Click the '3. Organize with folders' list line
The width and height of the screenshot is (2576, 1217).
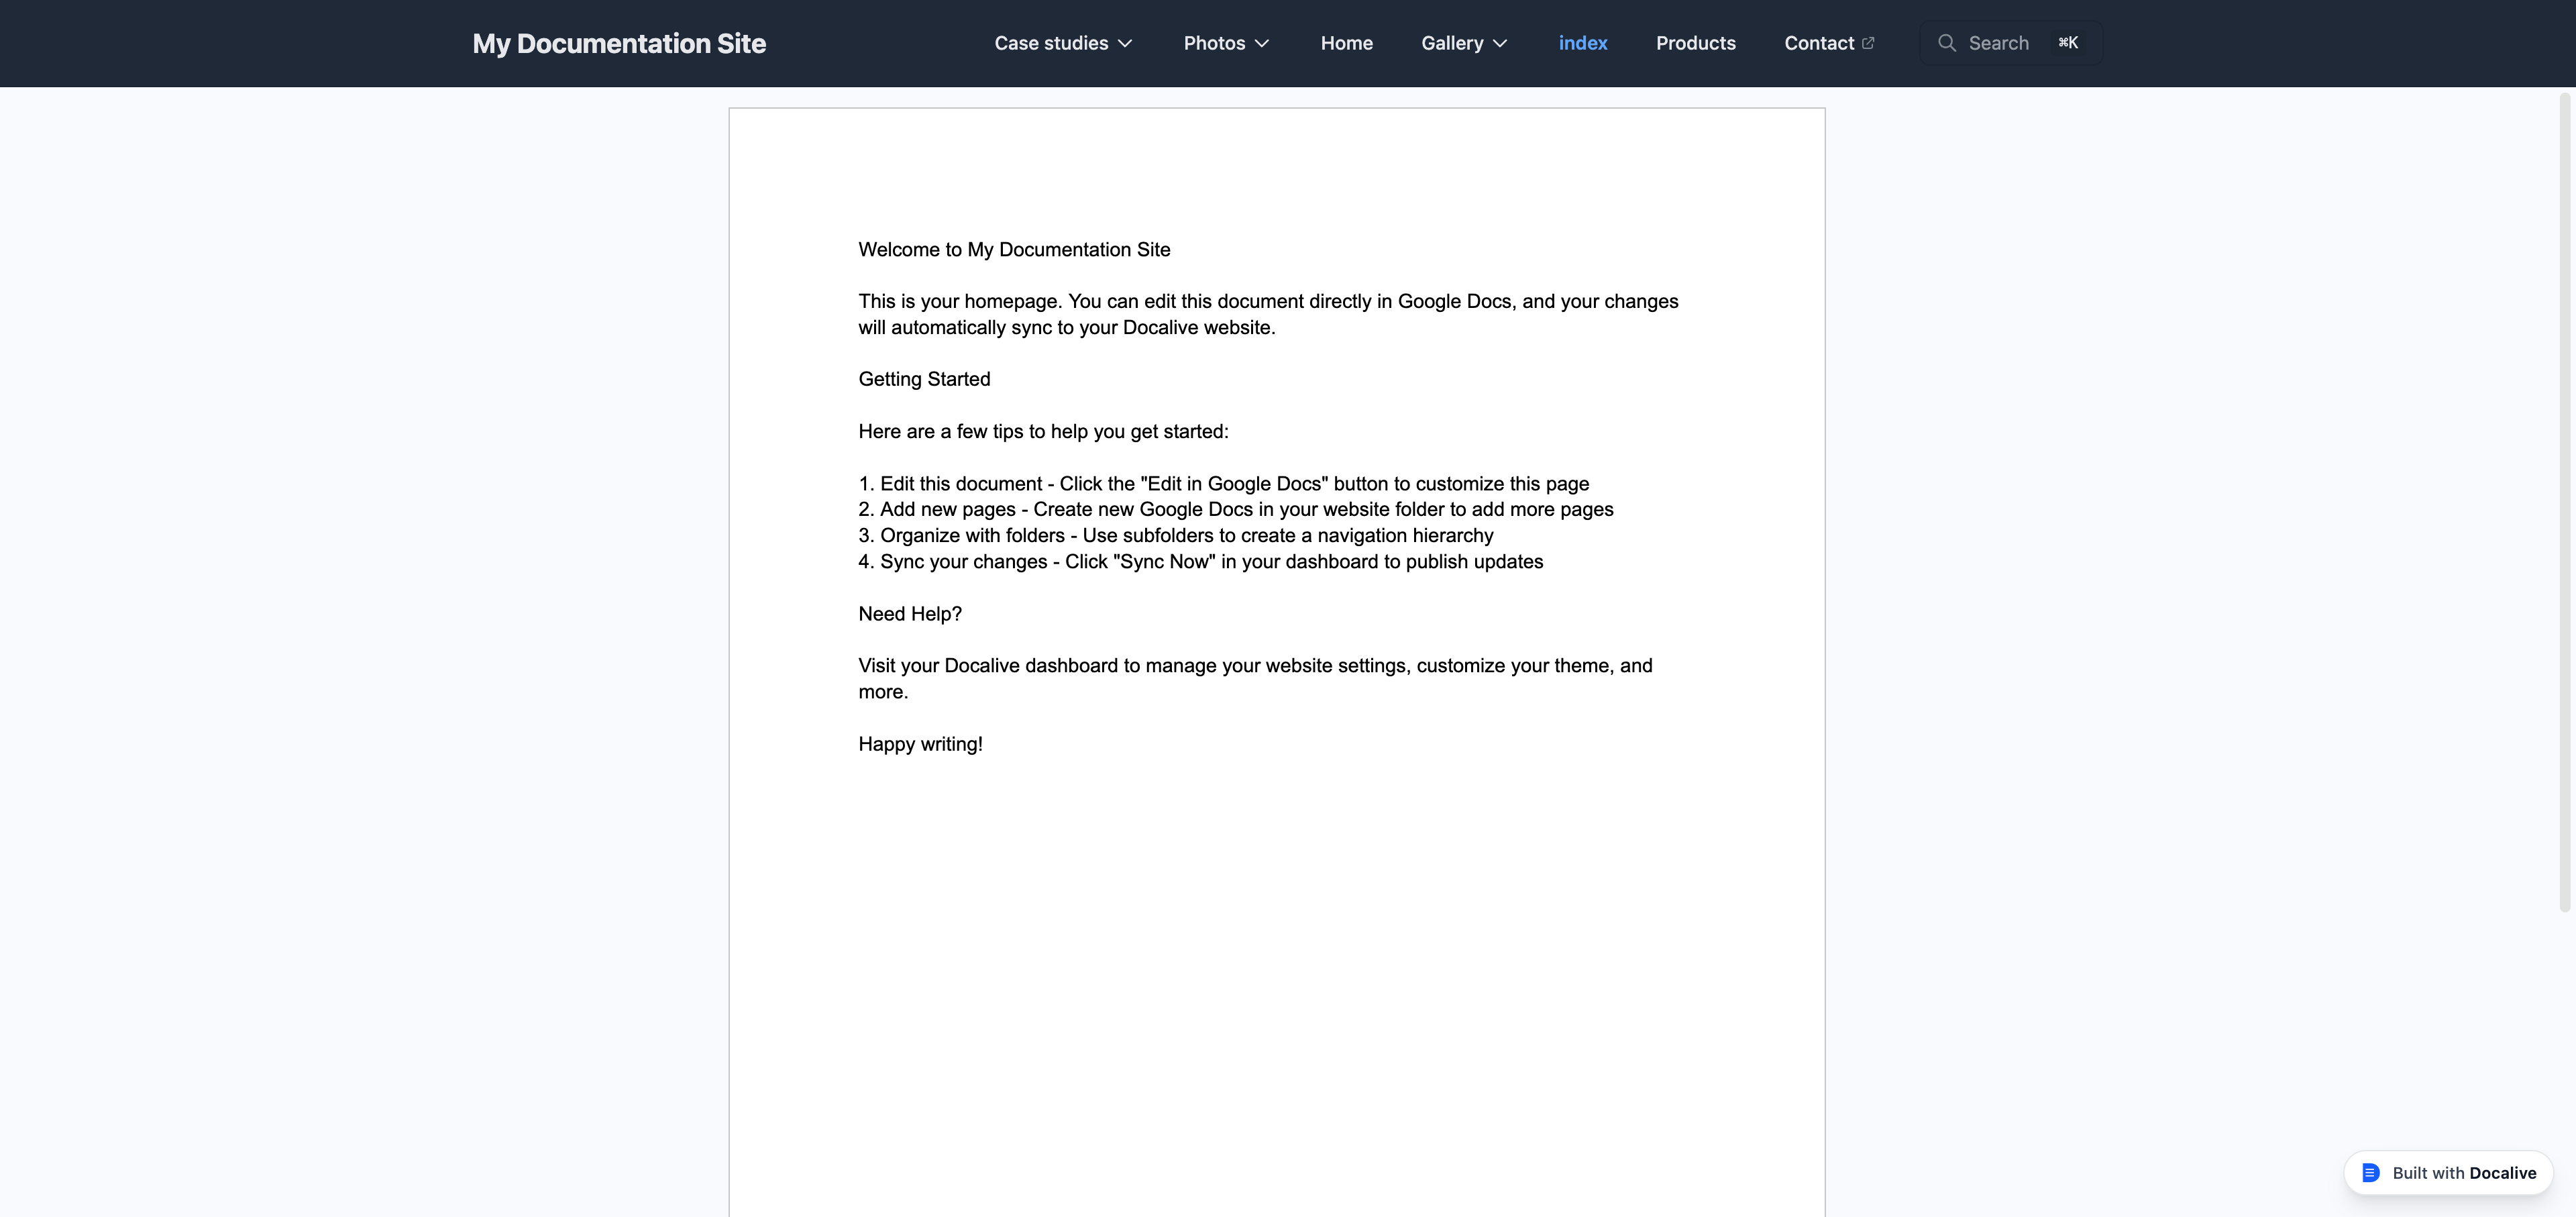[x=1175, y=535]
